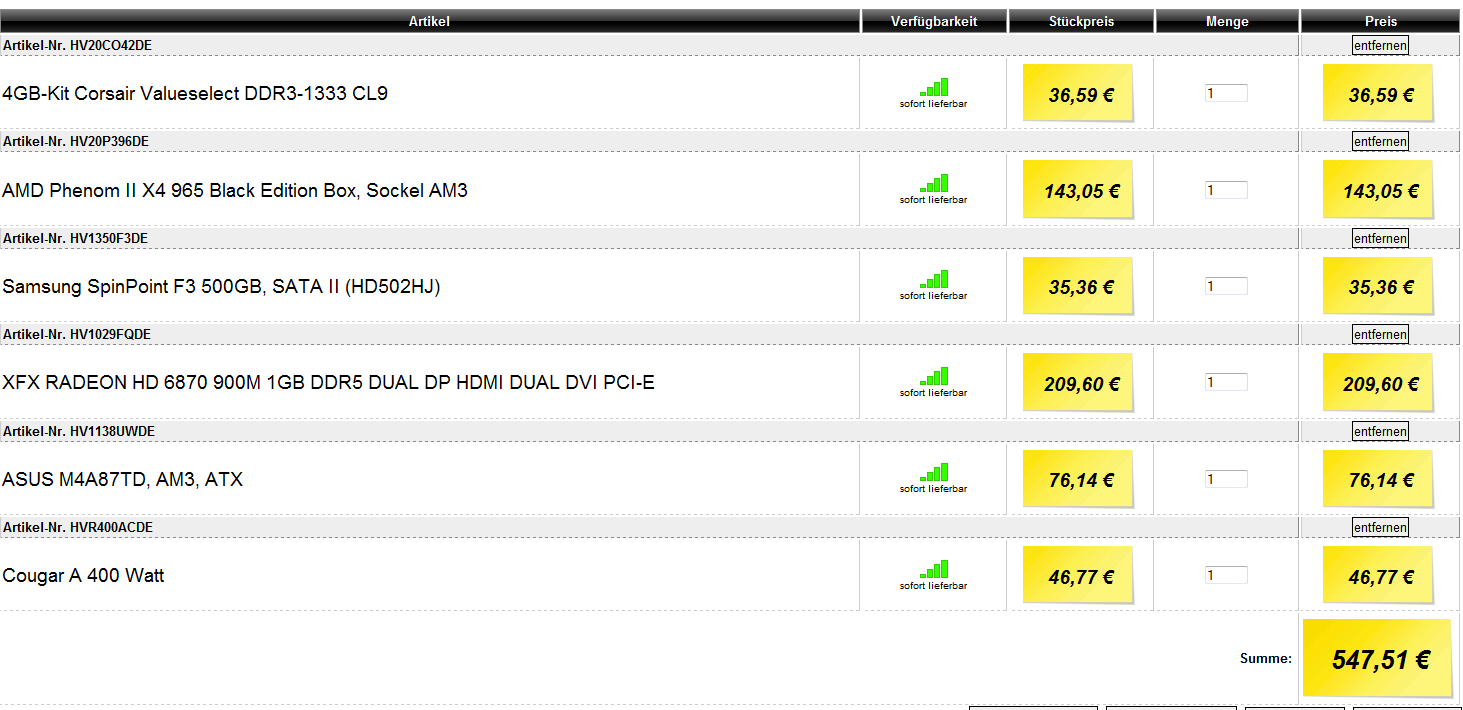Screen dimensions: 1463x710
Task: Open product 4GB-Kit Corsair Valueselect DDR3-1333 CL9
Action: coord(195,93)
